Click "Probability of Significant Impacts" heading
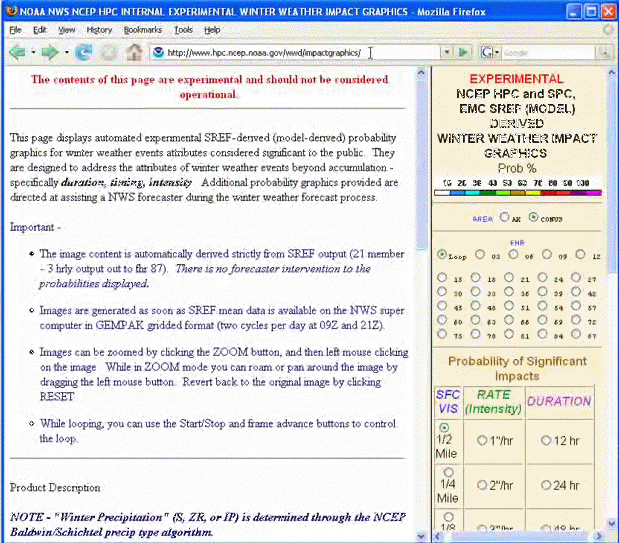Screen dimensions: 619x543 tap(517, 368)
